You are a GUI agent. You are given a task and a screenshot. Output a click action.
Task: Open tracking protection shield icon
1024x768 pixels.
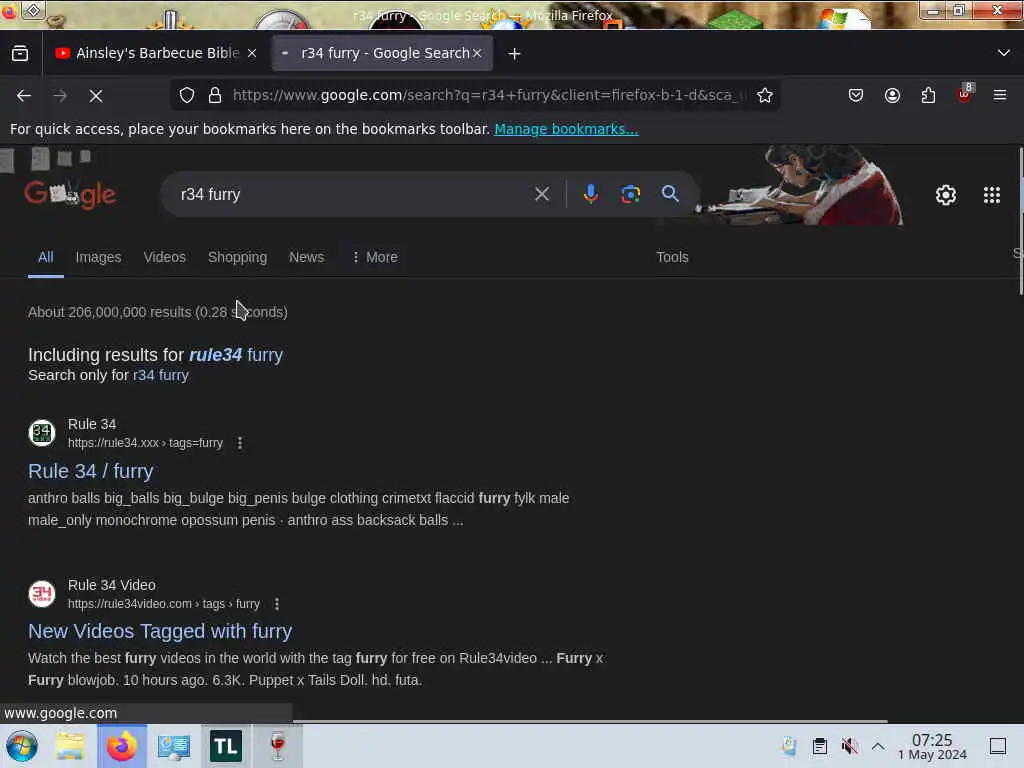coord(187,95)
